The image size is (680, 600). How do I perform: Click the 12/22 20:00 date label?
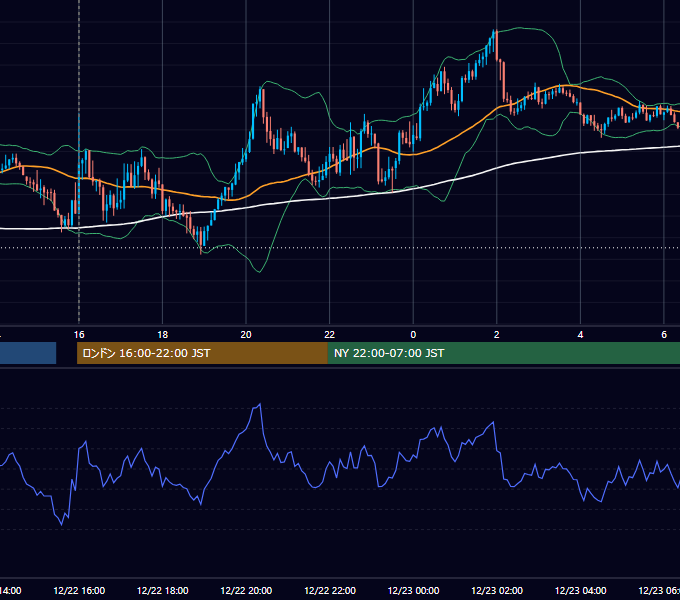246,590
